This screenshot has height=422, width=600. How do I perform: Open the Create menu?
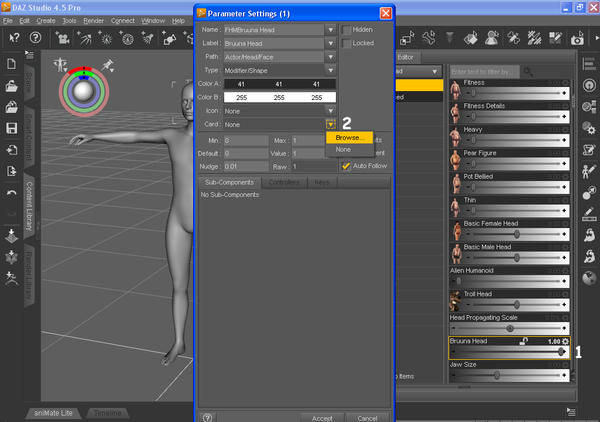tap(46, 21)
